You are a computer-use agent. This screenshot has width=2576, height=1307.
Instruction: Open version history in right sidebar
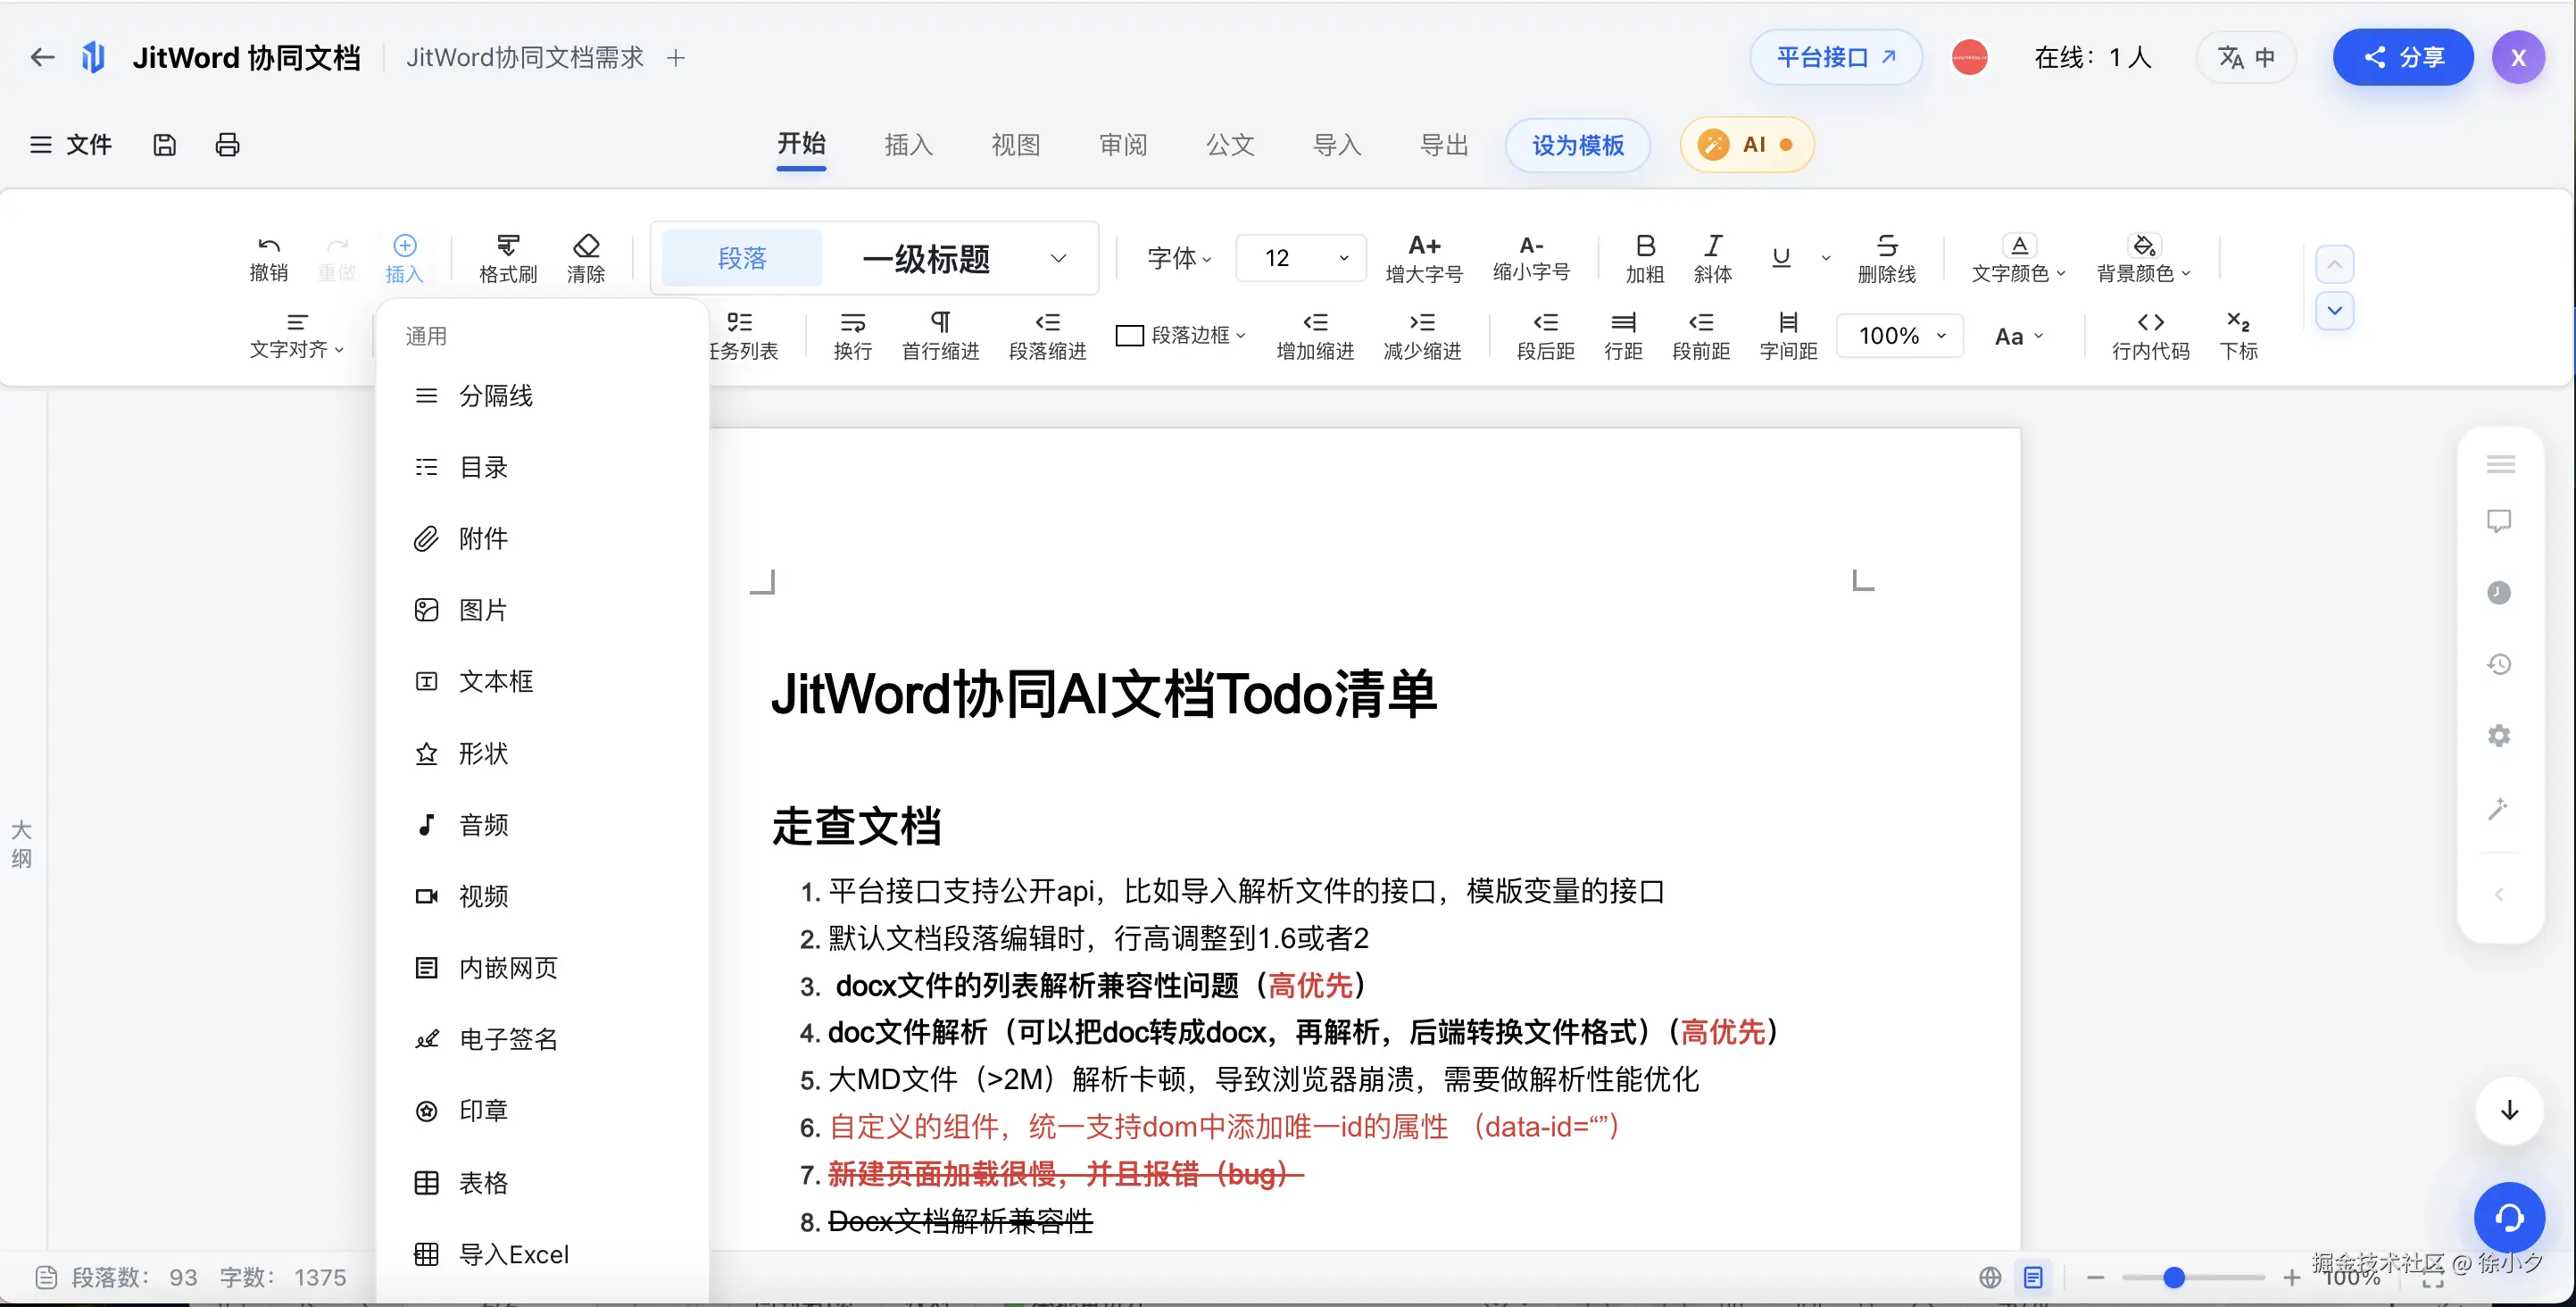(2499, 664)
